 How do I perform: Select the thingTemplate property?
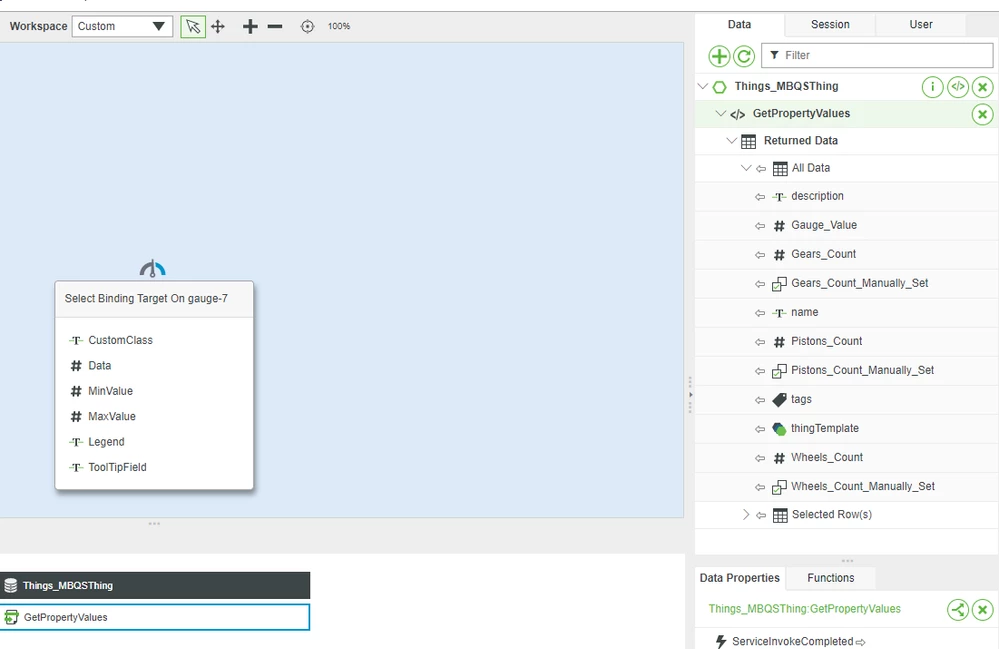847,429
